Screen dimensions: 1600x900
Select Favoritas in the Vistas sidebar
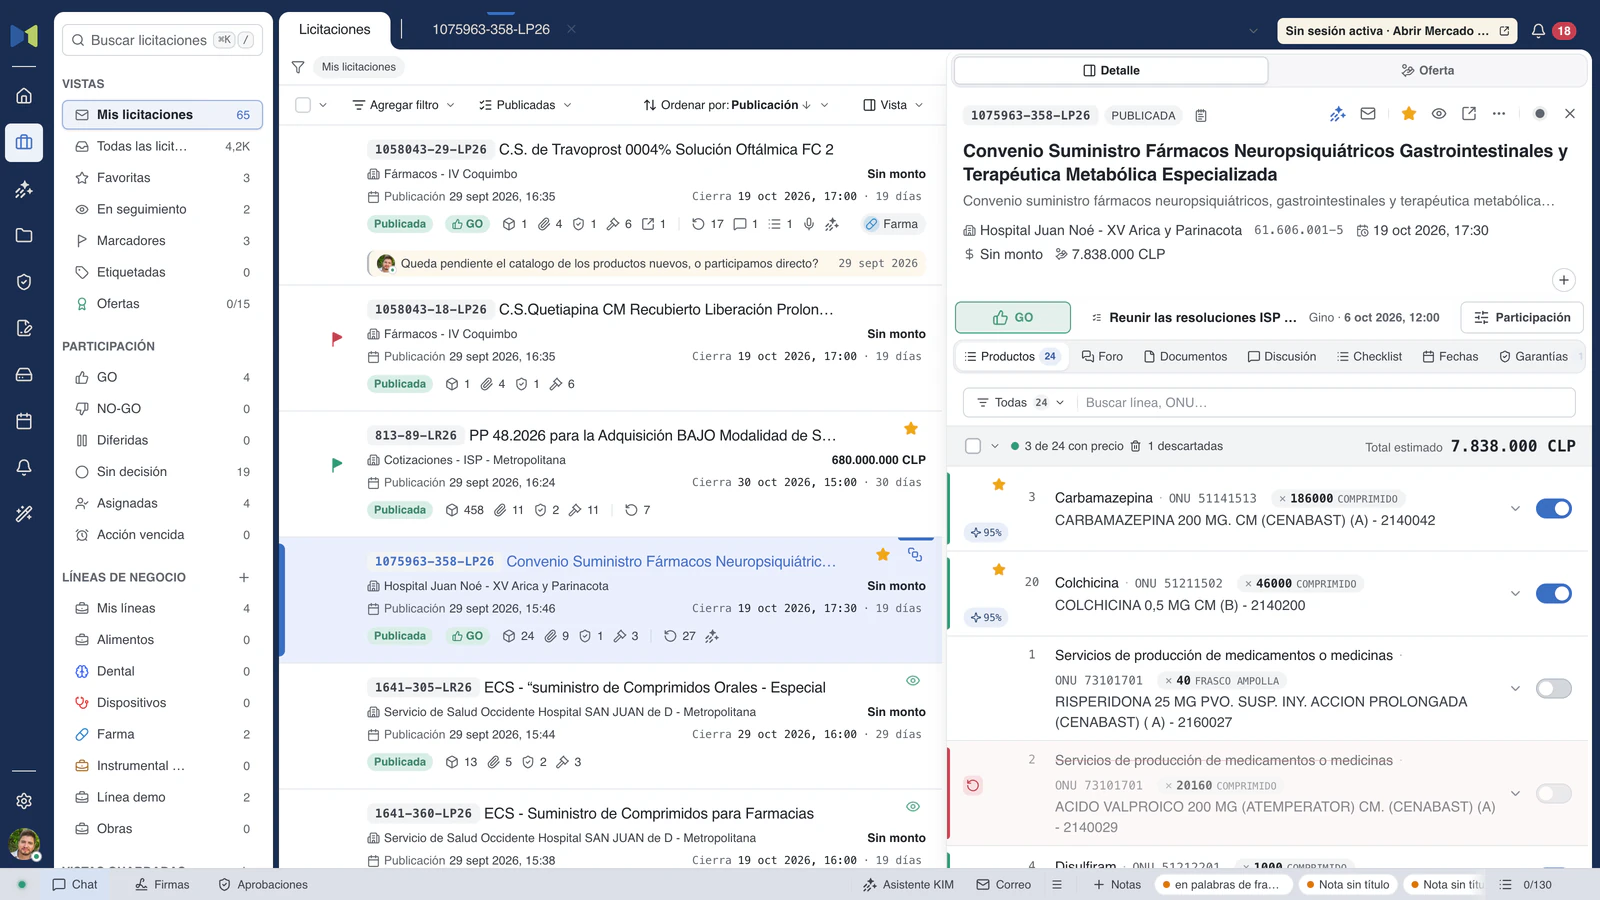click(163, 177)
